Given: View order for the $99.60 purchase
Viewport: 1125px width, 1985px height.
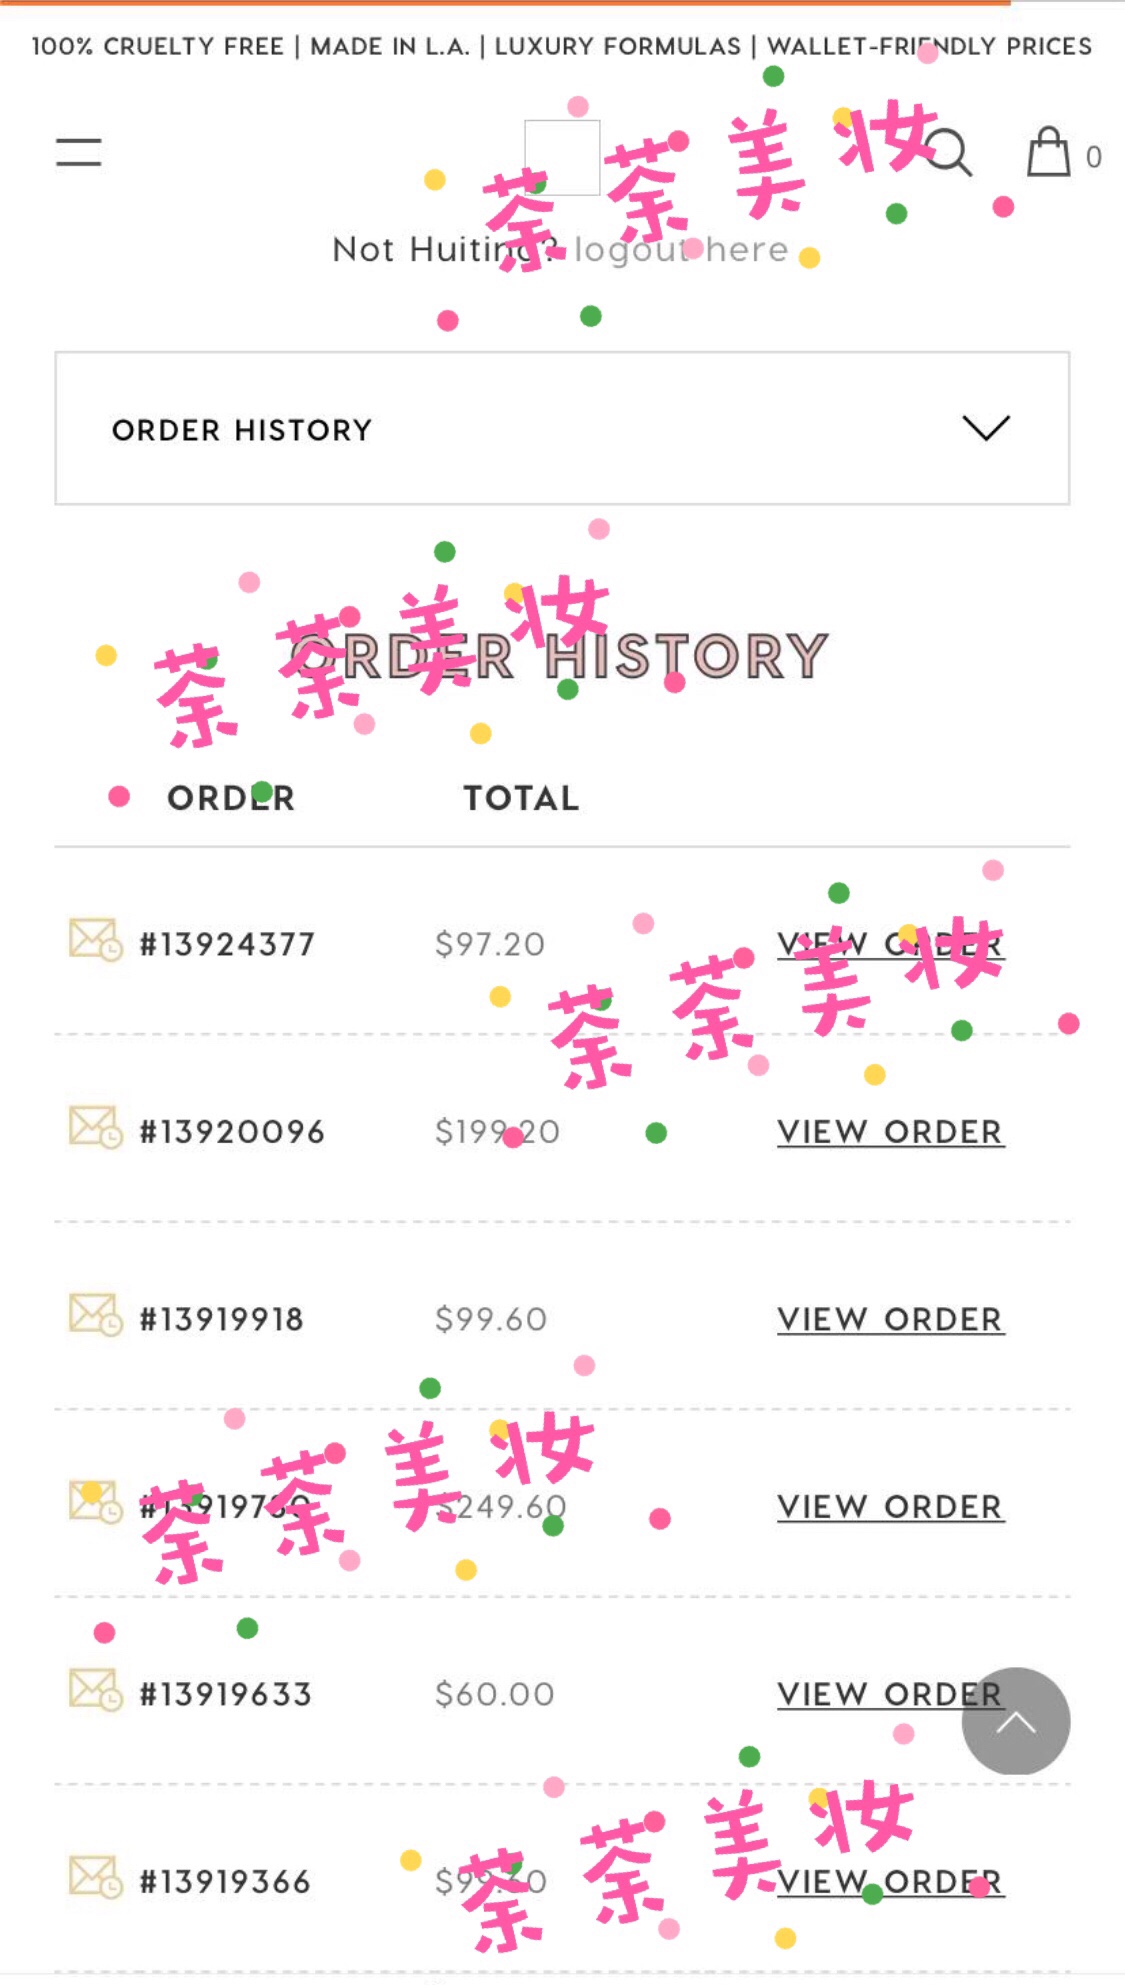Looking at the screenshot, I should click(890, 1320).
